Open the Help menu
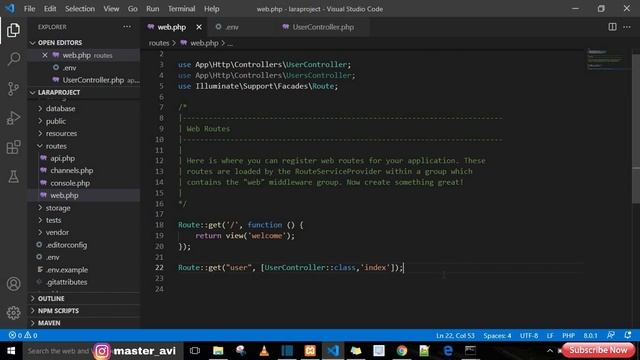 click(x=211, y=9)
